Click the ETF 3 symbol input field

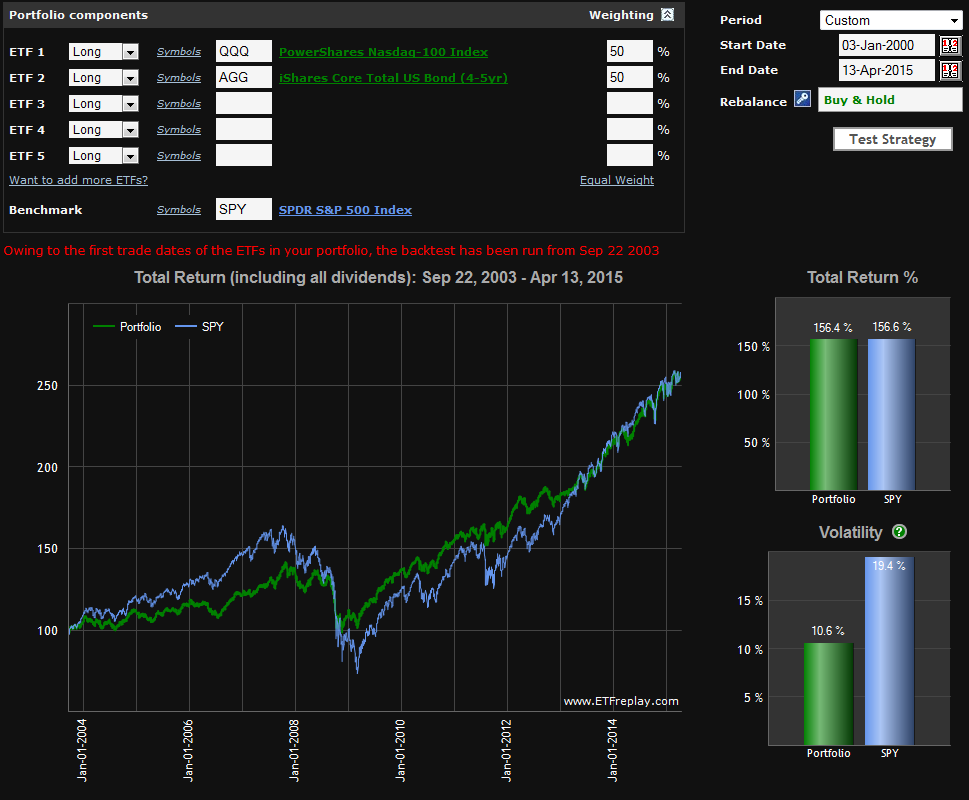[244, 104]
